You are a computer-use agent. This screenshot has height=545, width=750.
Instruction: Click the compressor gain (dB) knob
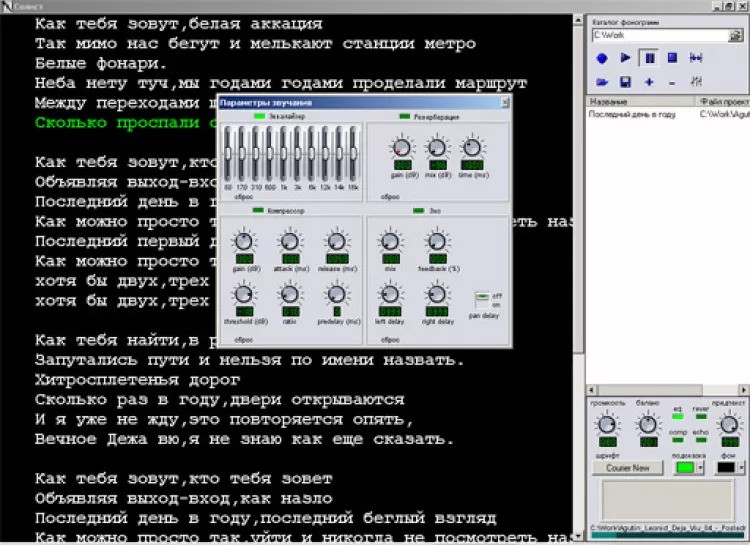click(x=244, y=242)
